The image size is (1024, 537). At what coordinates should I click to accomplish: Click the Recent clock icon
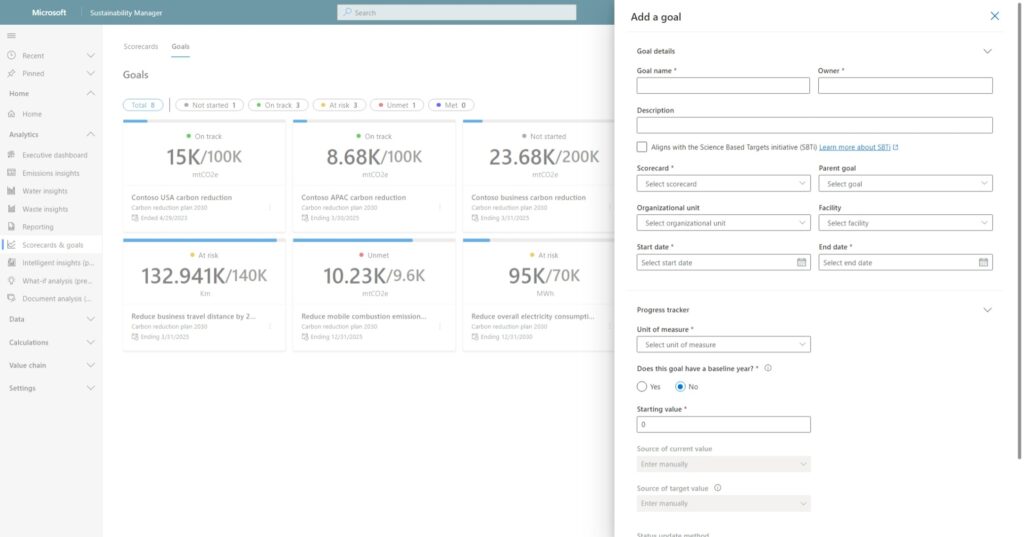(x=11, y=56)
